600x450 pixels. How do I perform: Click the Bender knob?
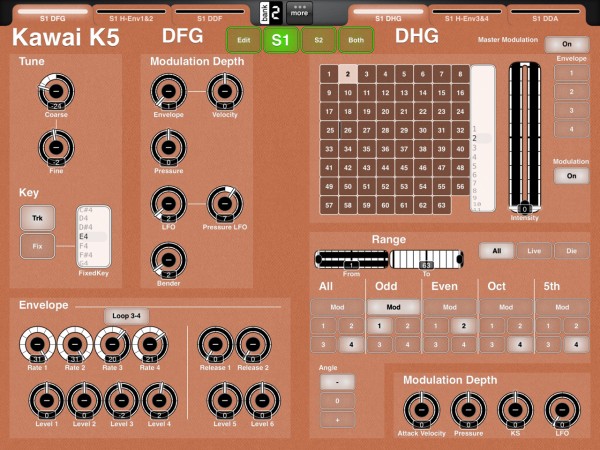point(168,260)
